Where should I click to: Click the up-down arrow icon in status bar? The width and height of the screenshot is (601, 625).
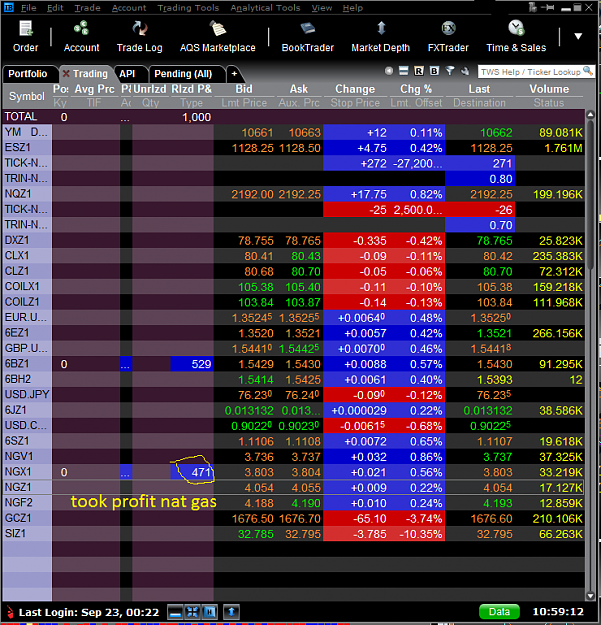(232, 612)
